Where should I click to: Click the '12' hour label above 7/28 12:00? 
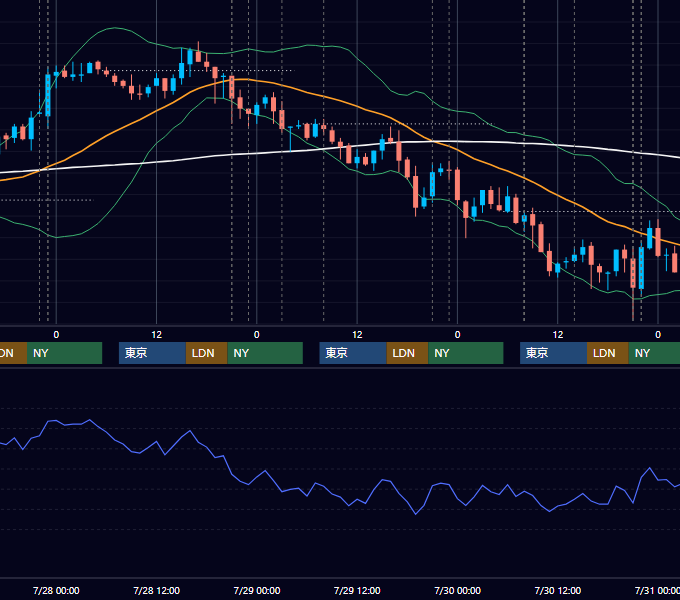pos(157,335)
